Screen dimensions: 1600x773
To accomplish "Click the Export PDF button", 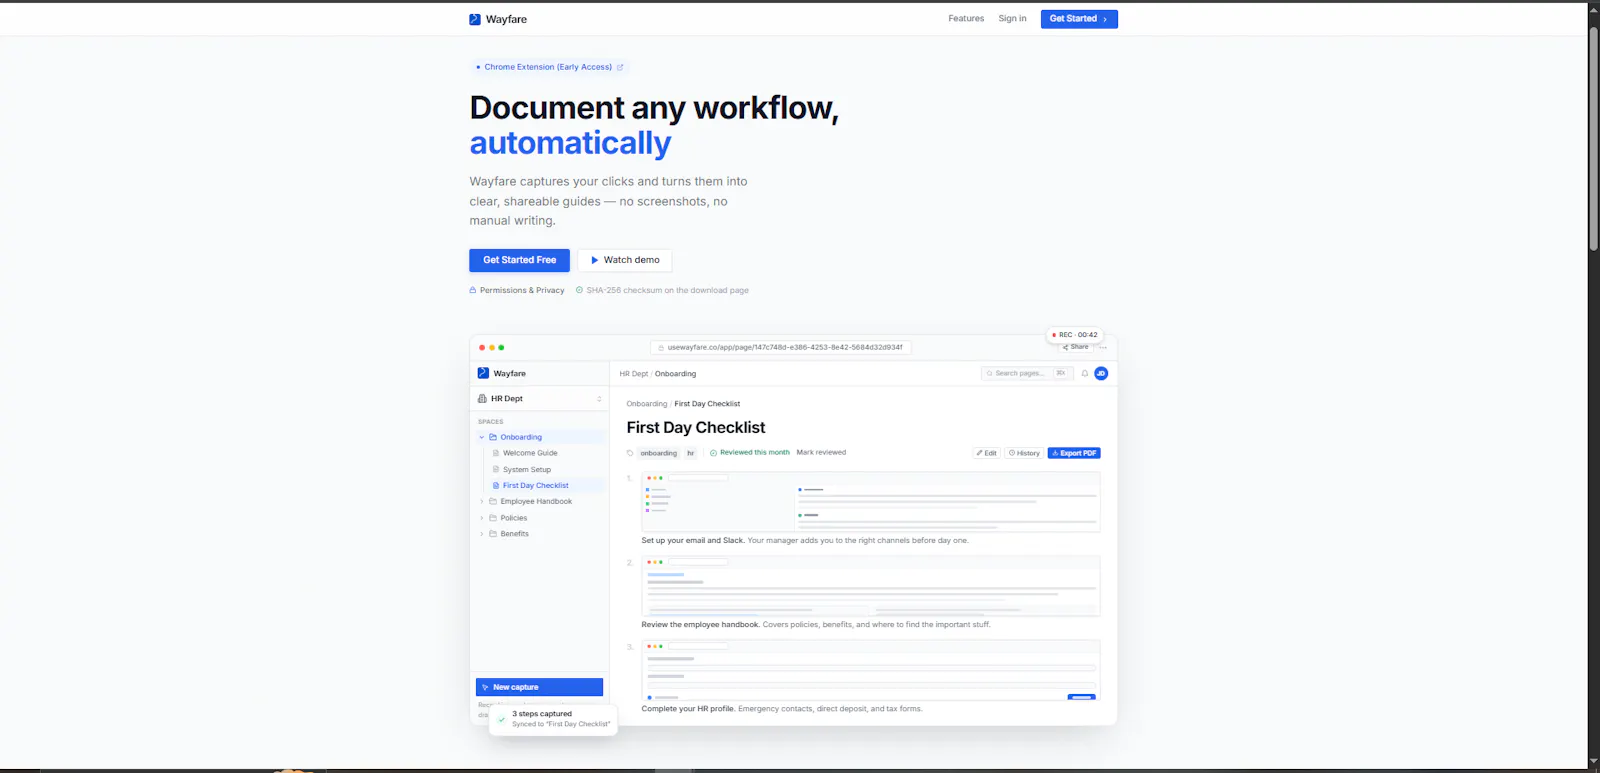I will tap(1074, 453).
